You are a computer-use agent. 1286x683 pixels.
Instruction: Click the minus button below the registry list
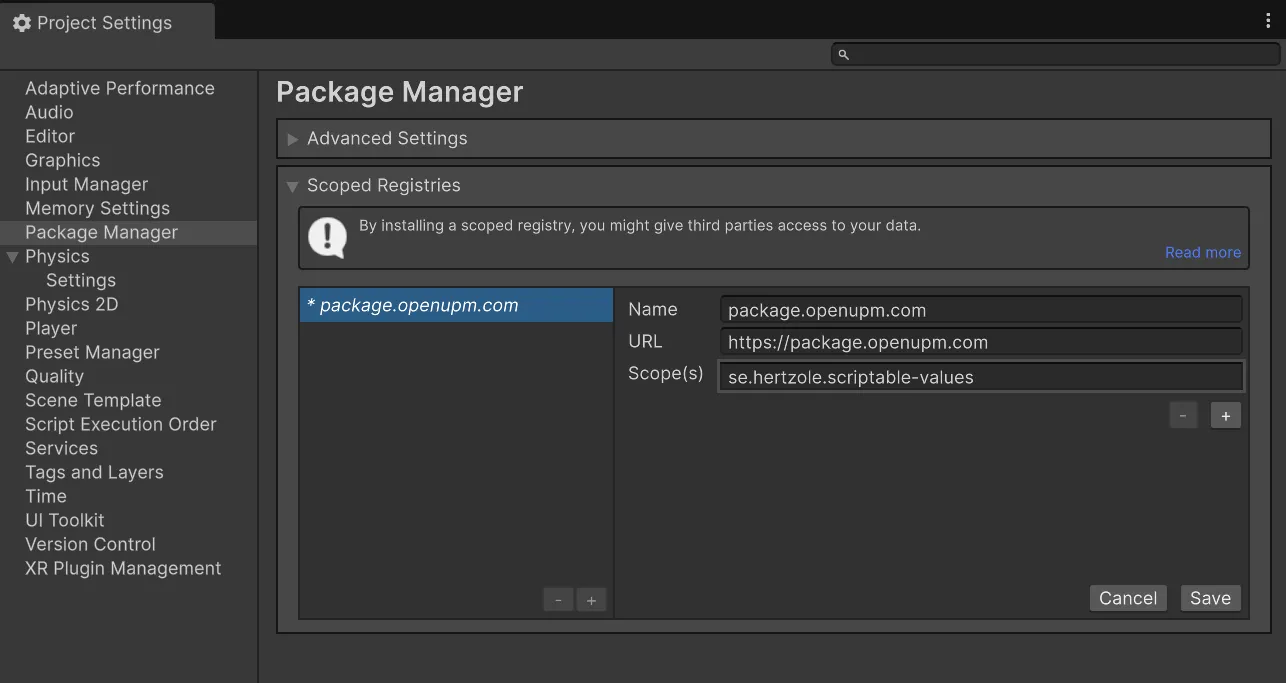coord(558,599)
